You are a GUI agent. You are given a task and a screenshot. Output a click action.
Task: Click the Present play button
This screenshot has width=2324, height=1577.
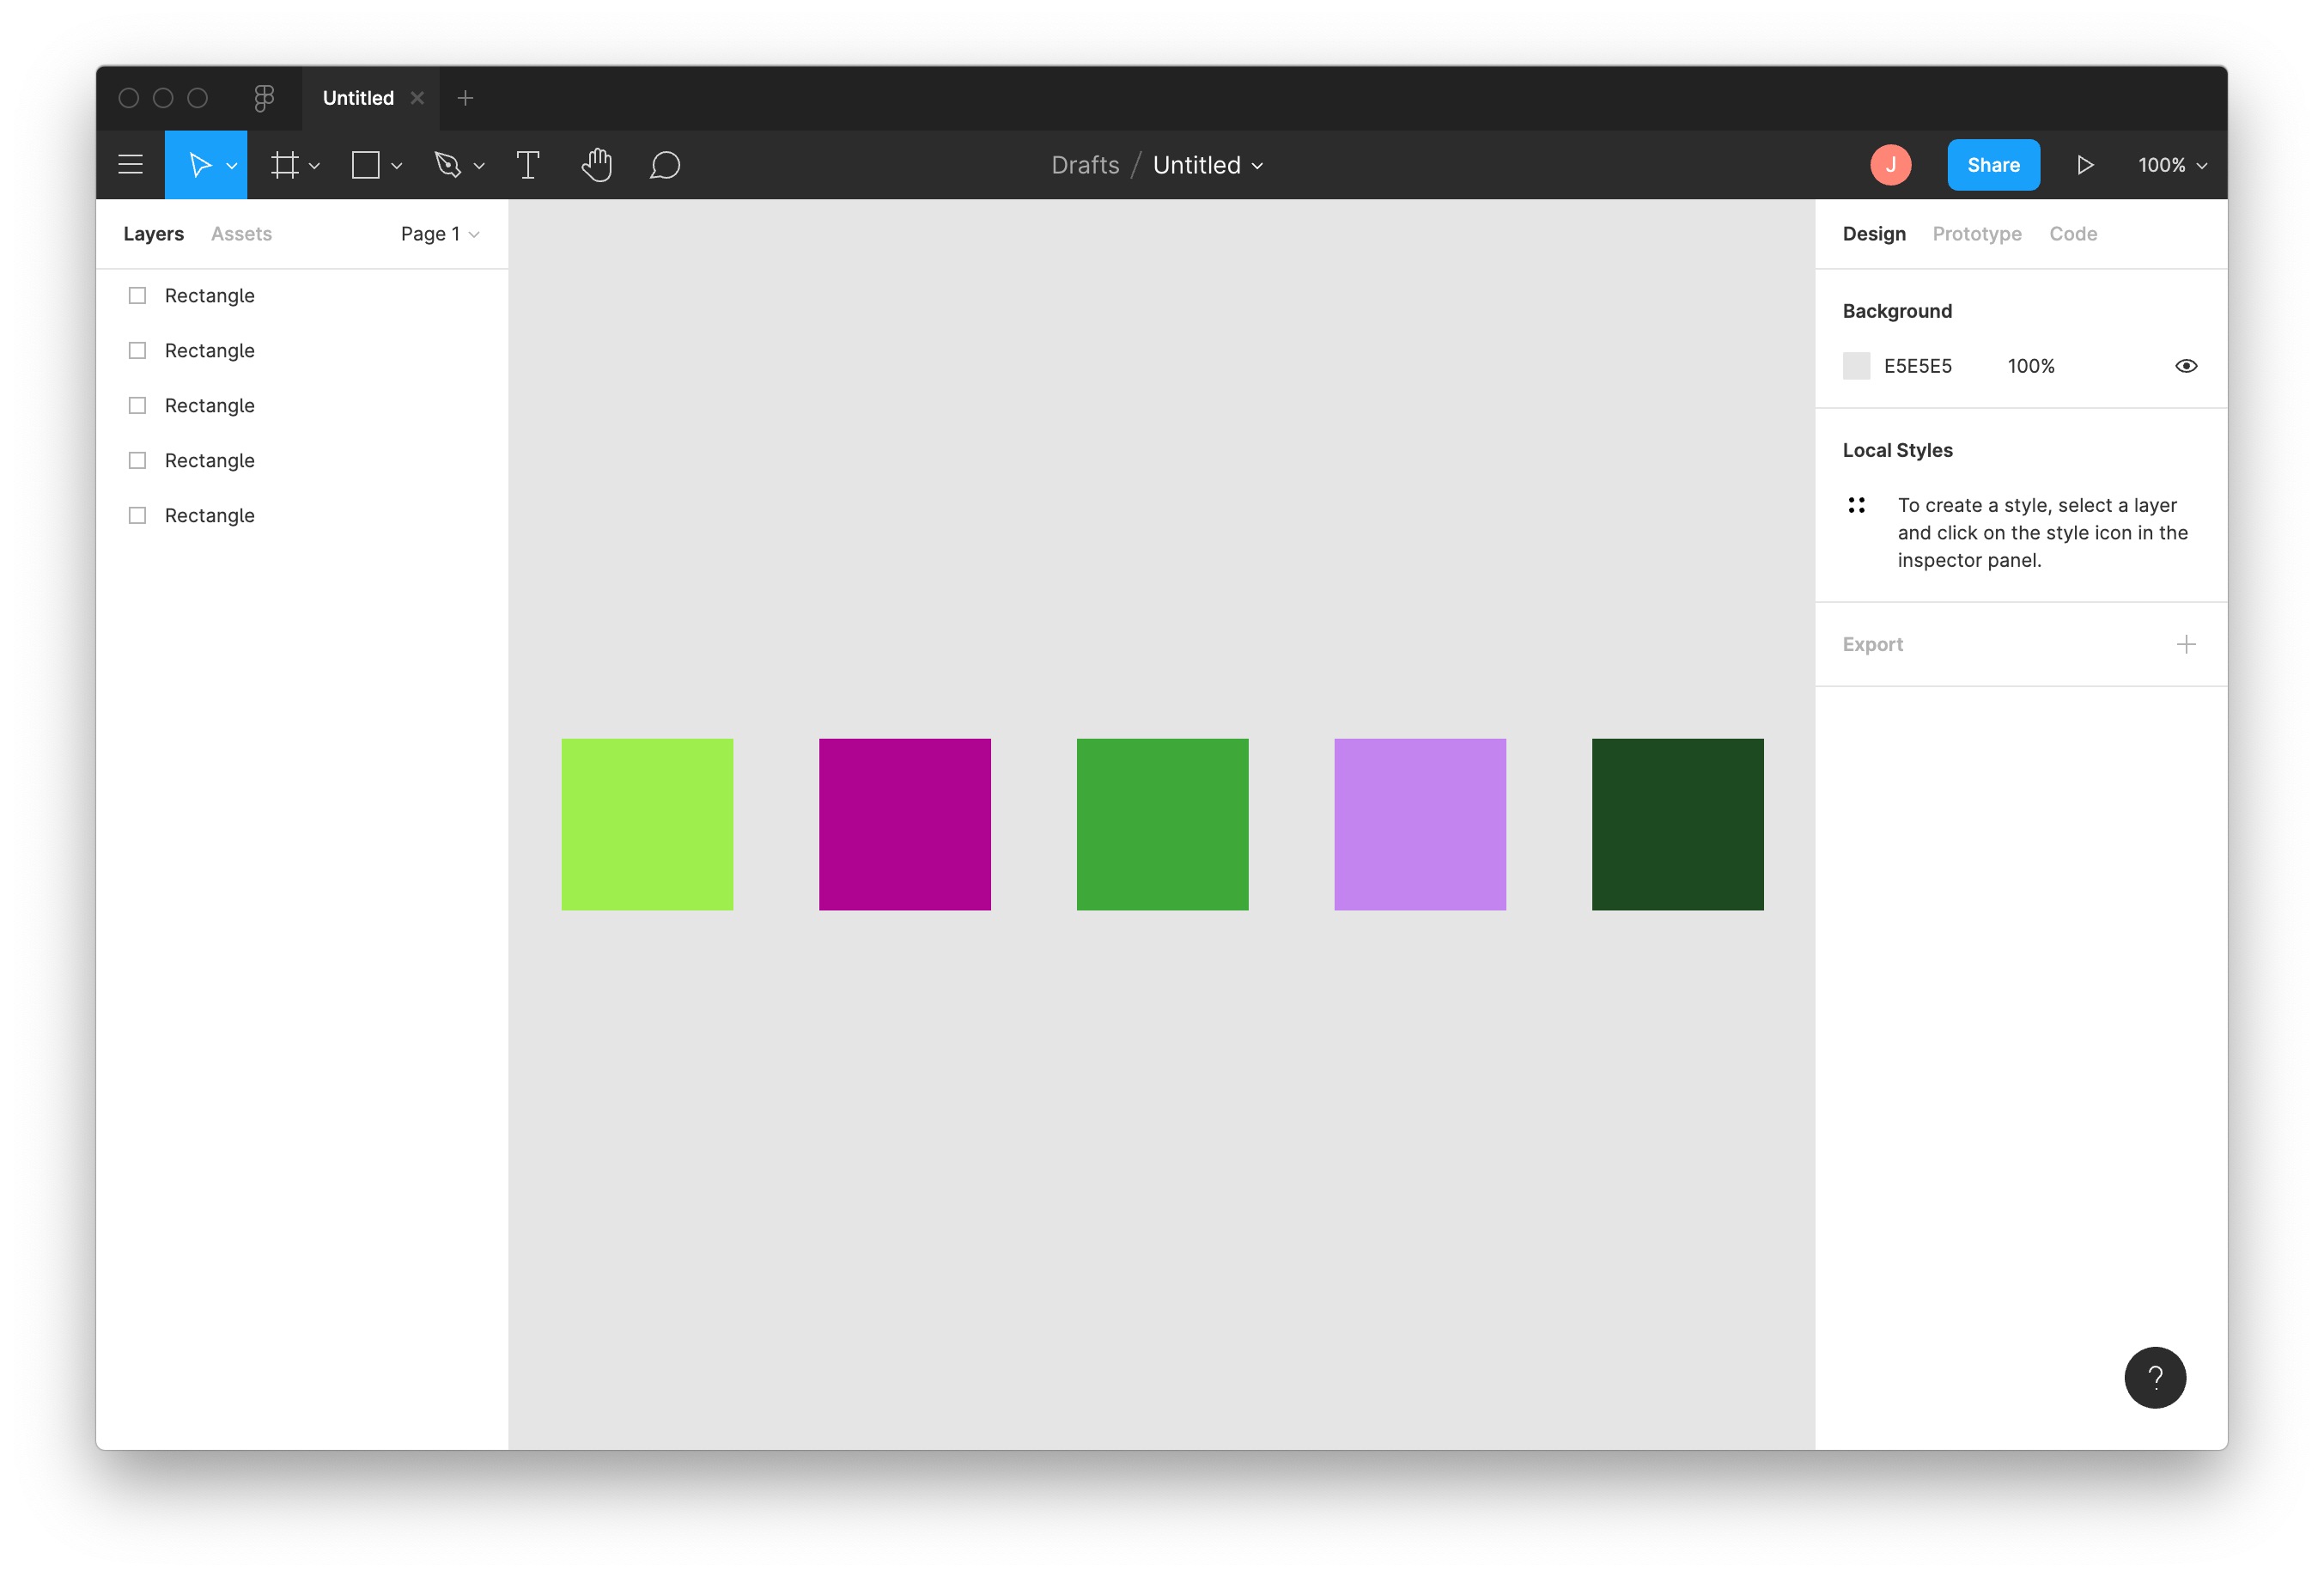click(2085, 165)
